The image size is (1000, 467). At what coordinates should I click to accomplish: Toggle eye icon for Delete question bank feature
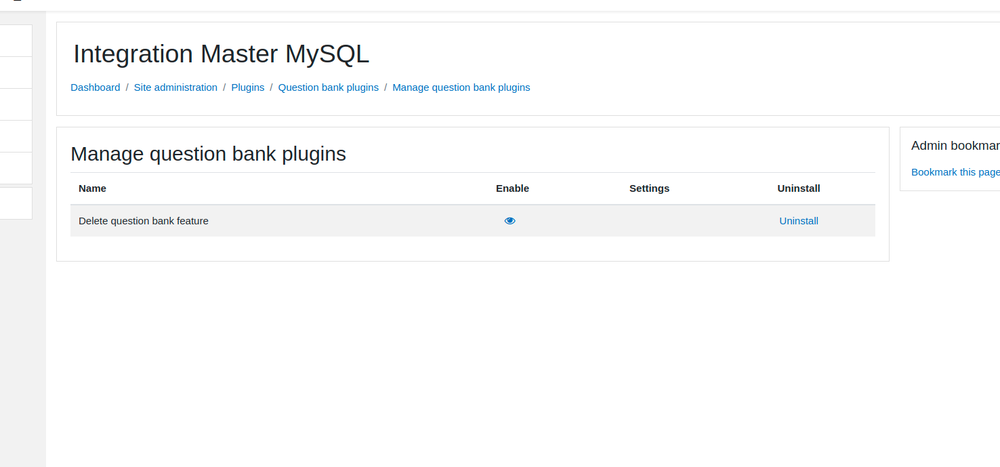(510, 221)
